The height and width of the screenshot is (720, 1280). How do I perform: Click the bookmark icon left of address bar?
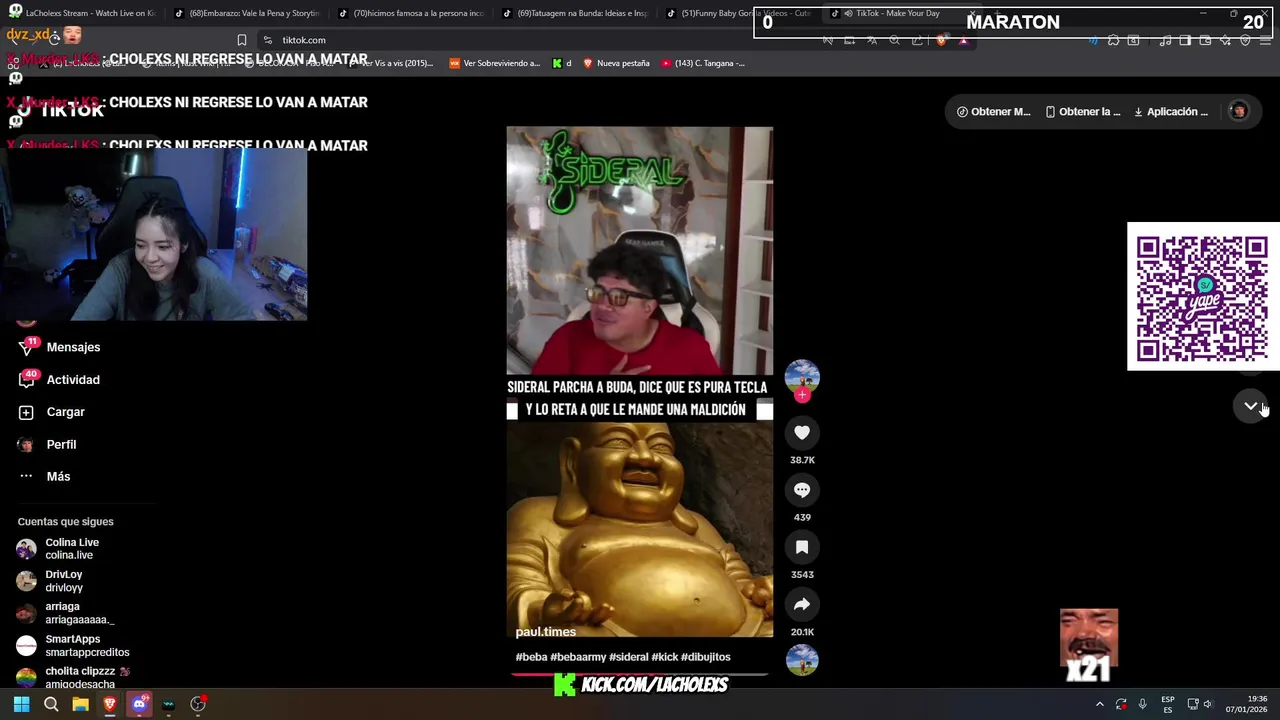241,40
